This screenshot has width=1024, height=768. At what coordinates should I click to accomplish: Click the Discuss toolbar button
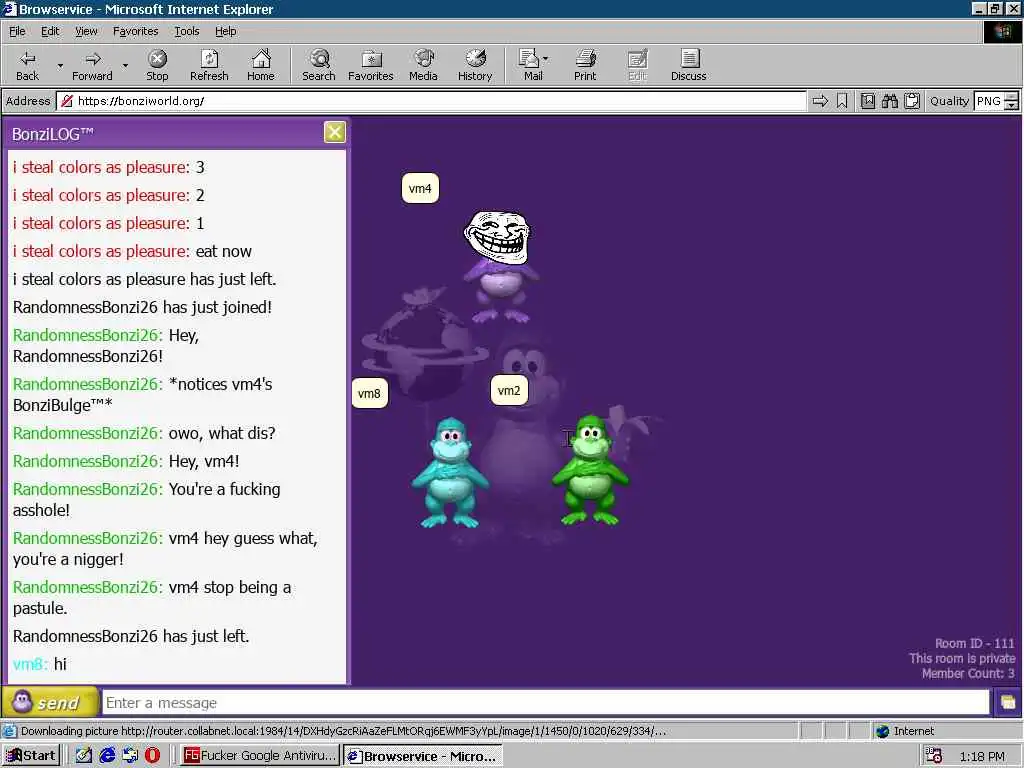coord(688,65)
